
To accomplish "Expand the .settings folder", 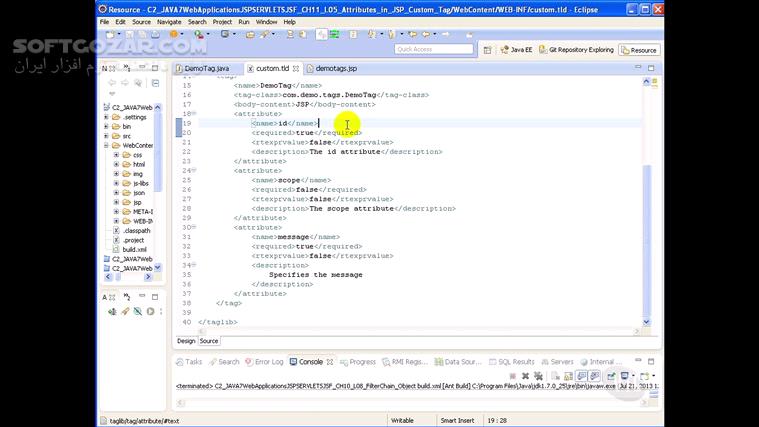I will pyautogui.click(x=106, y=117).
